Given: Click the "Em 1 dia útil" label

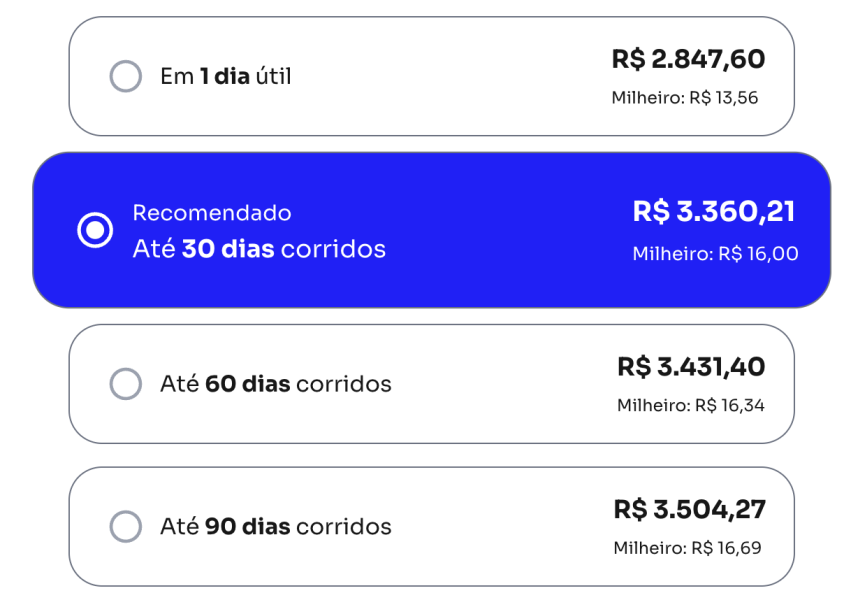Looking at the screenshot, I should [x=226, y=76].
